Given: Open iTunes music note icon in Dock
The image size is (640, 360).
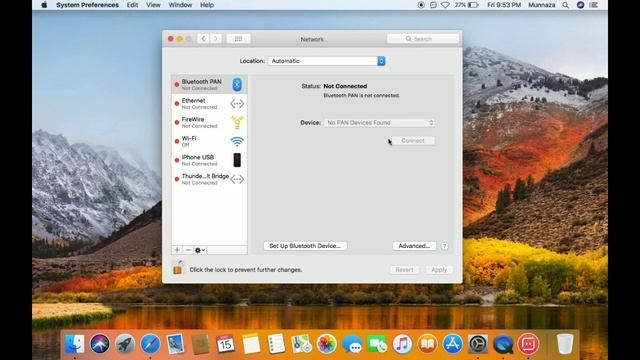Looking at the screenshot, I should click(x=402, y=344).
